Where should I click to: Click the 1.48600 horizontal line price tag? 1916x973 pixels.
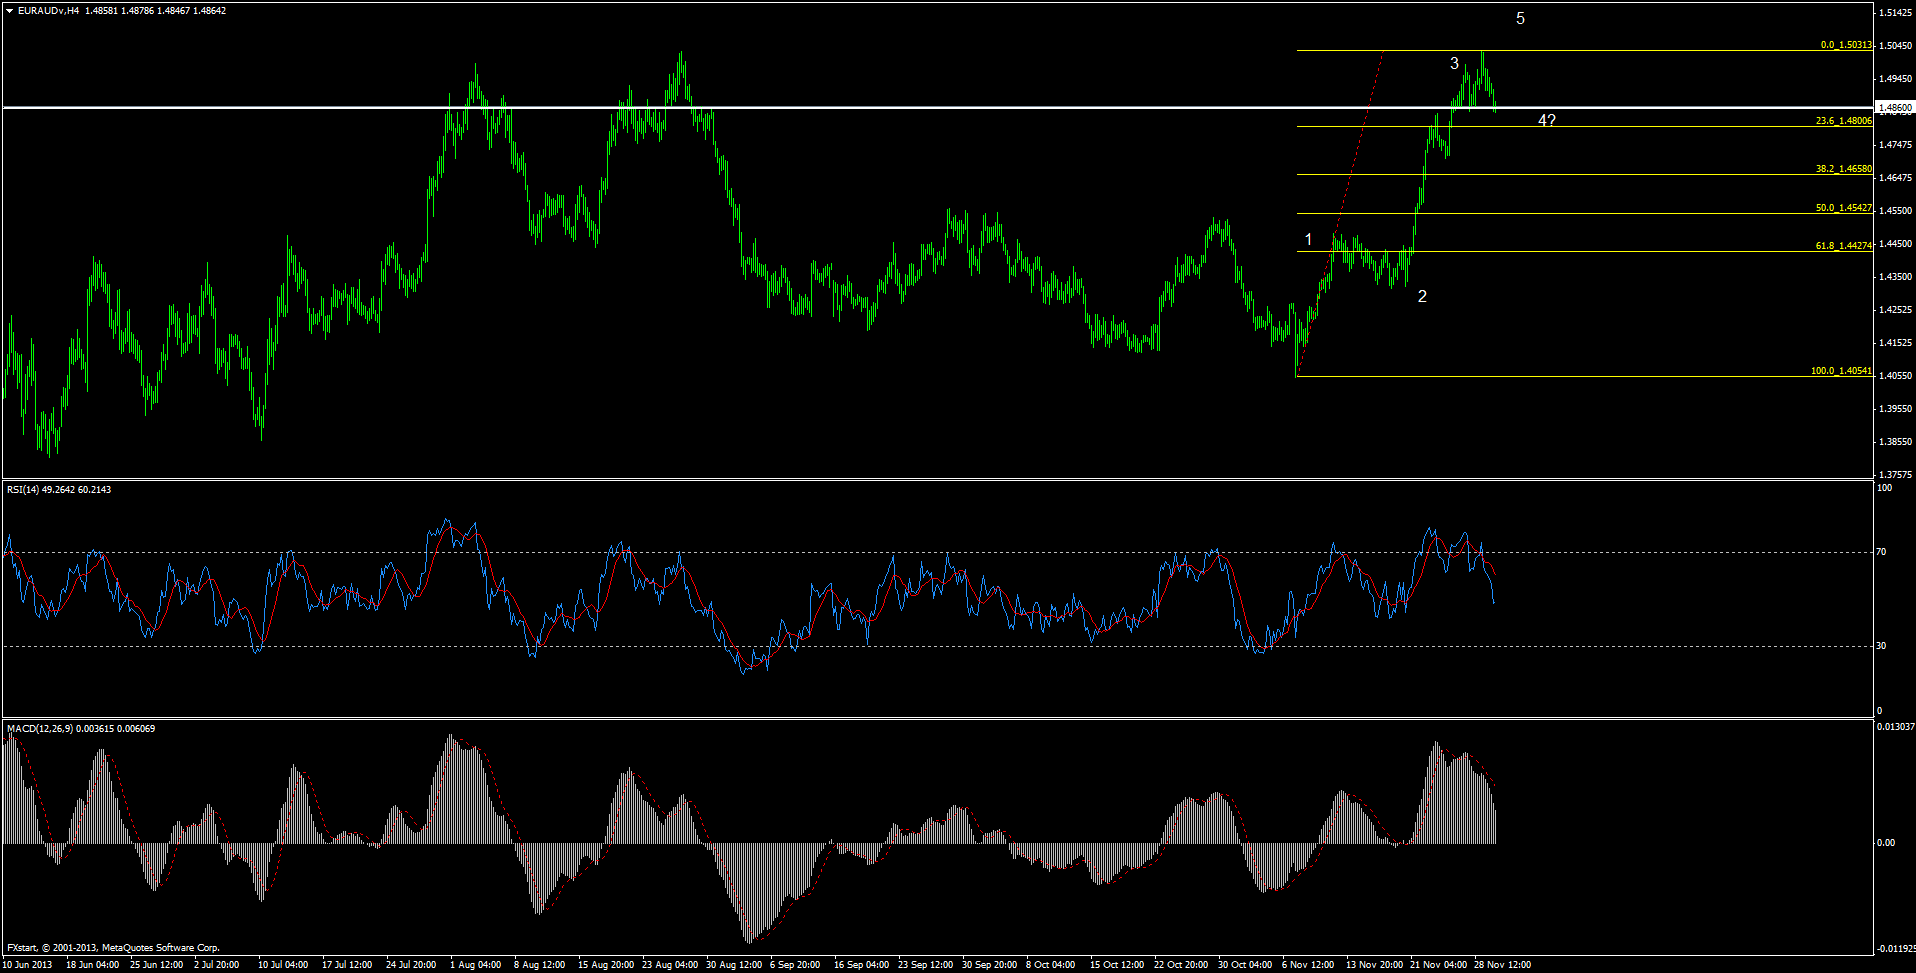coord(1896,107)
